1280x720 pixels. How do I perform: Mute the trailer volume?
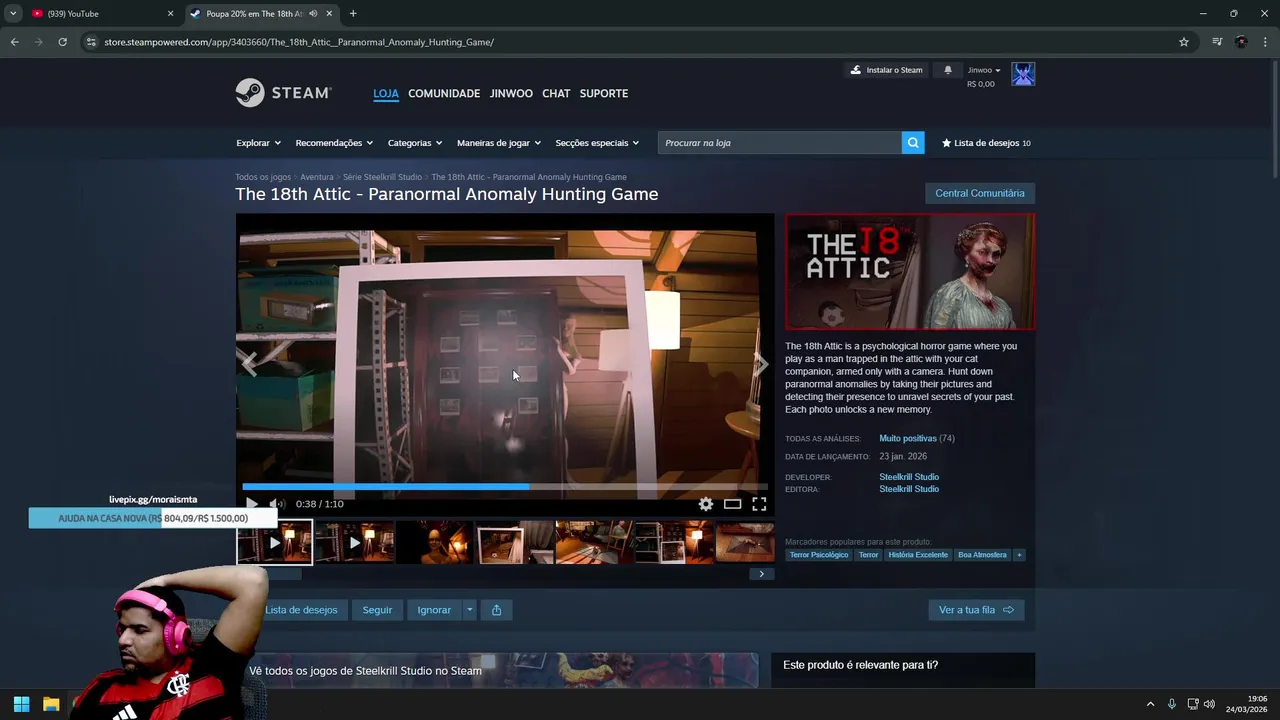tap(277, 504)
